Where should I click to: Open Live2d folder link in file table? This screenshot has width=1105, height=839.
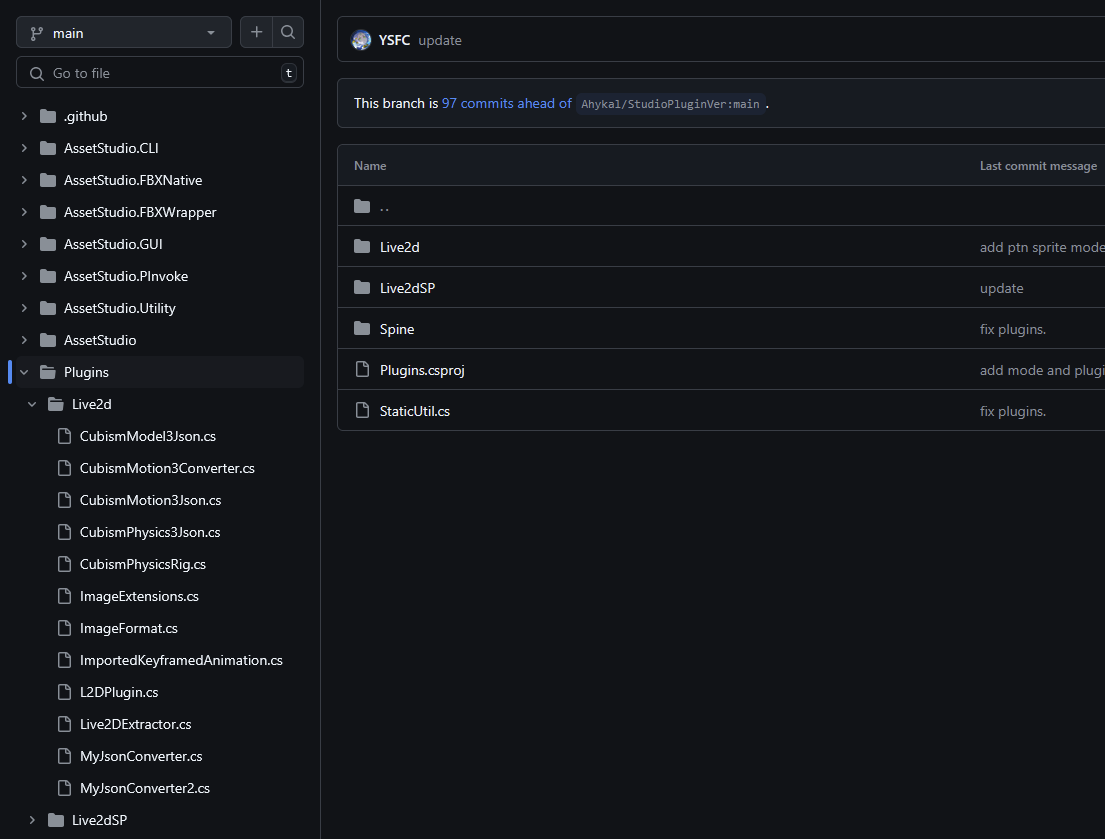click(400, 247)
